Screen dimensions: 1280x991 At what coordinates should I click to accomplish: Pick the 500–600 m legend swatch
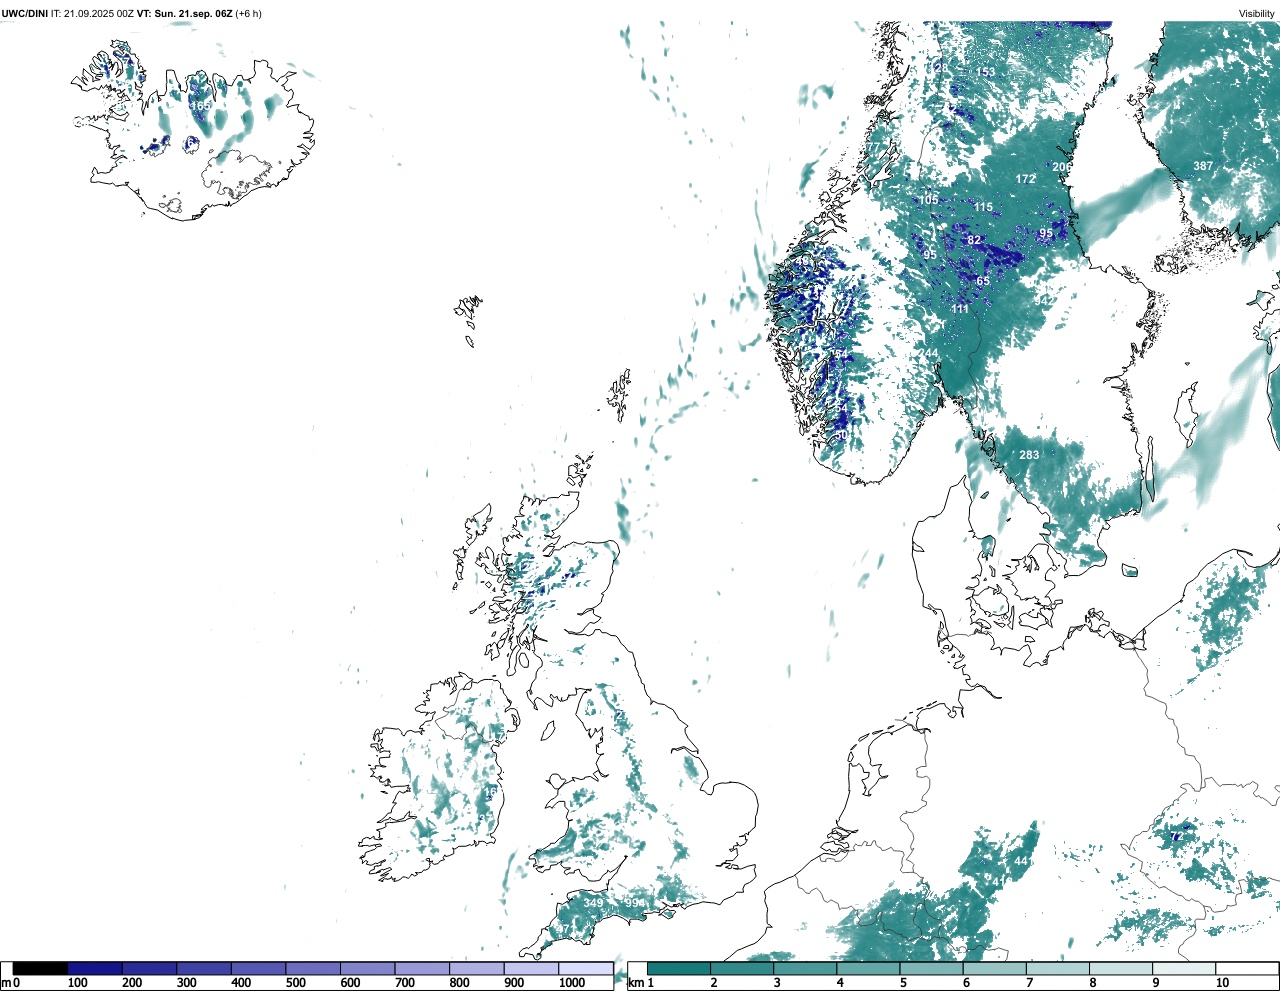[313, 968]
